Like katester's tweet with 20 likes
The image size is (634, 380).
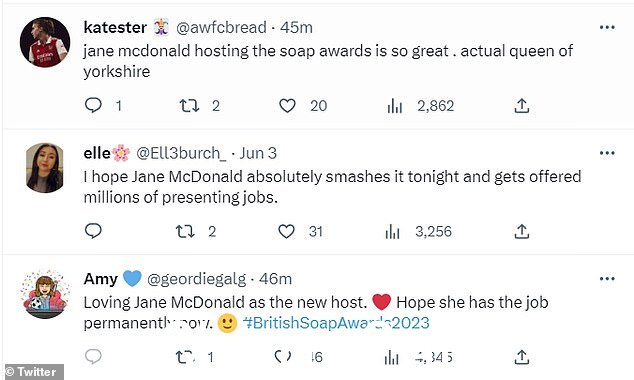(287, 106)
